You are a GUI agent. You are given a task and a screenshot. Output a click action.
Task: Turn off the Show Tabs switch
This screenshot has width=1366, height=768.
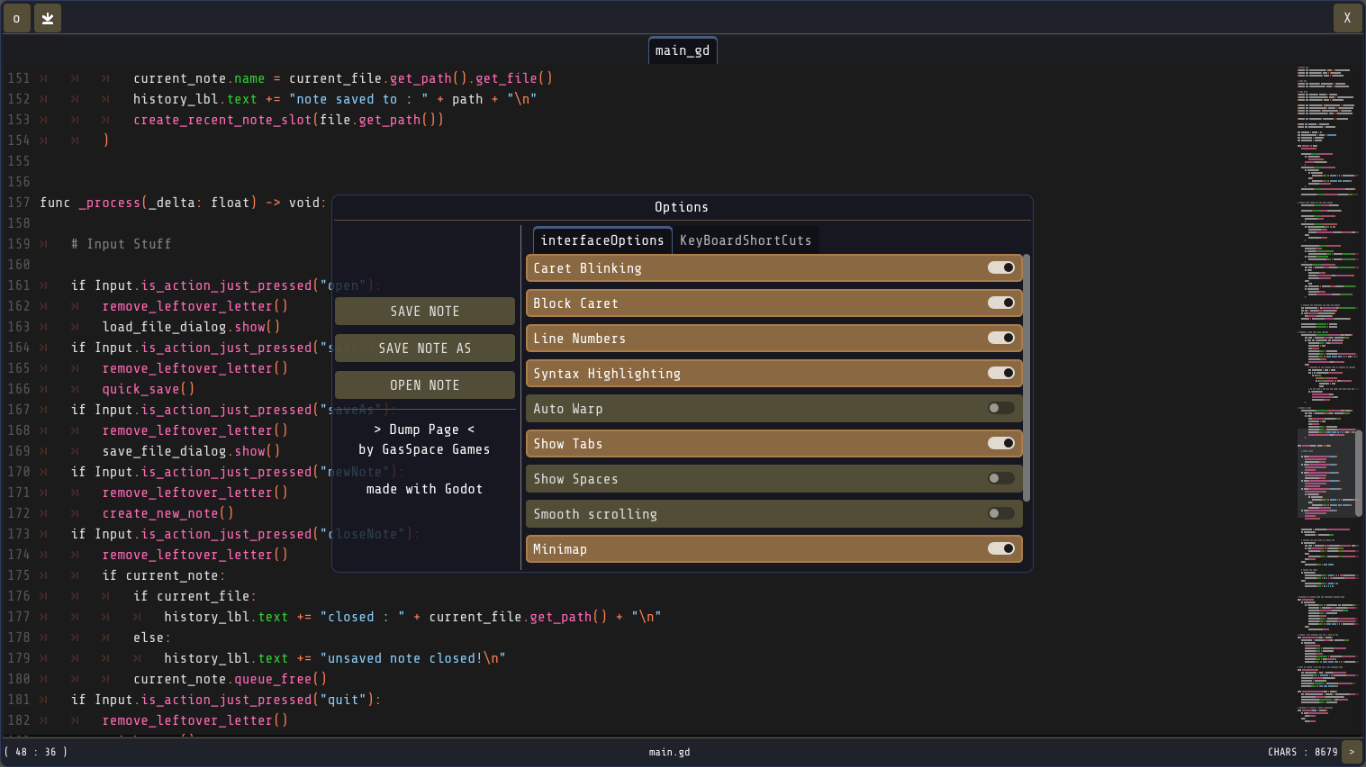click(x=1001, y=443)
